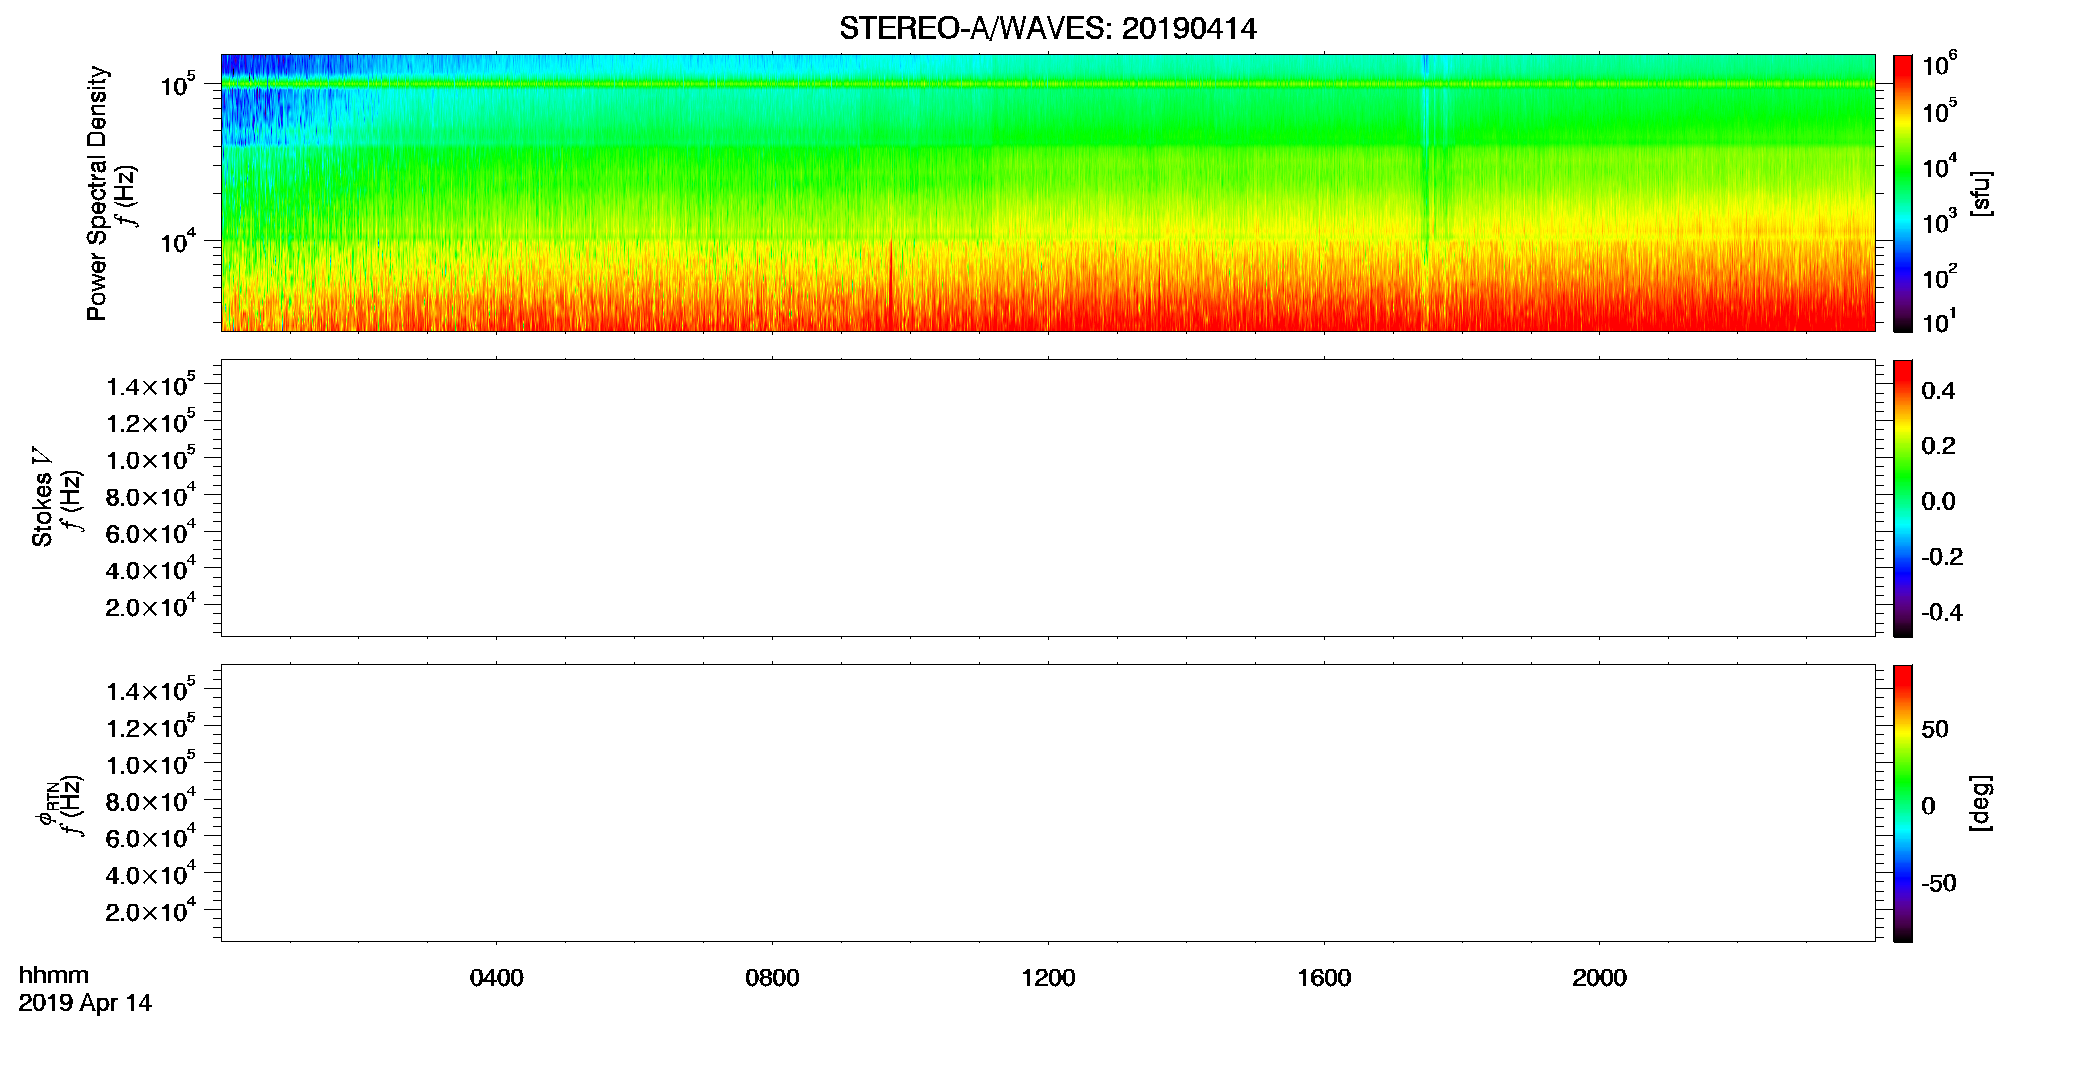Click the 2000 time axis label

(x=1599, y=978)
